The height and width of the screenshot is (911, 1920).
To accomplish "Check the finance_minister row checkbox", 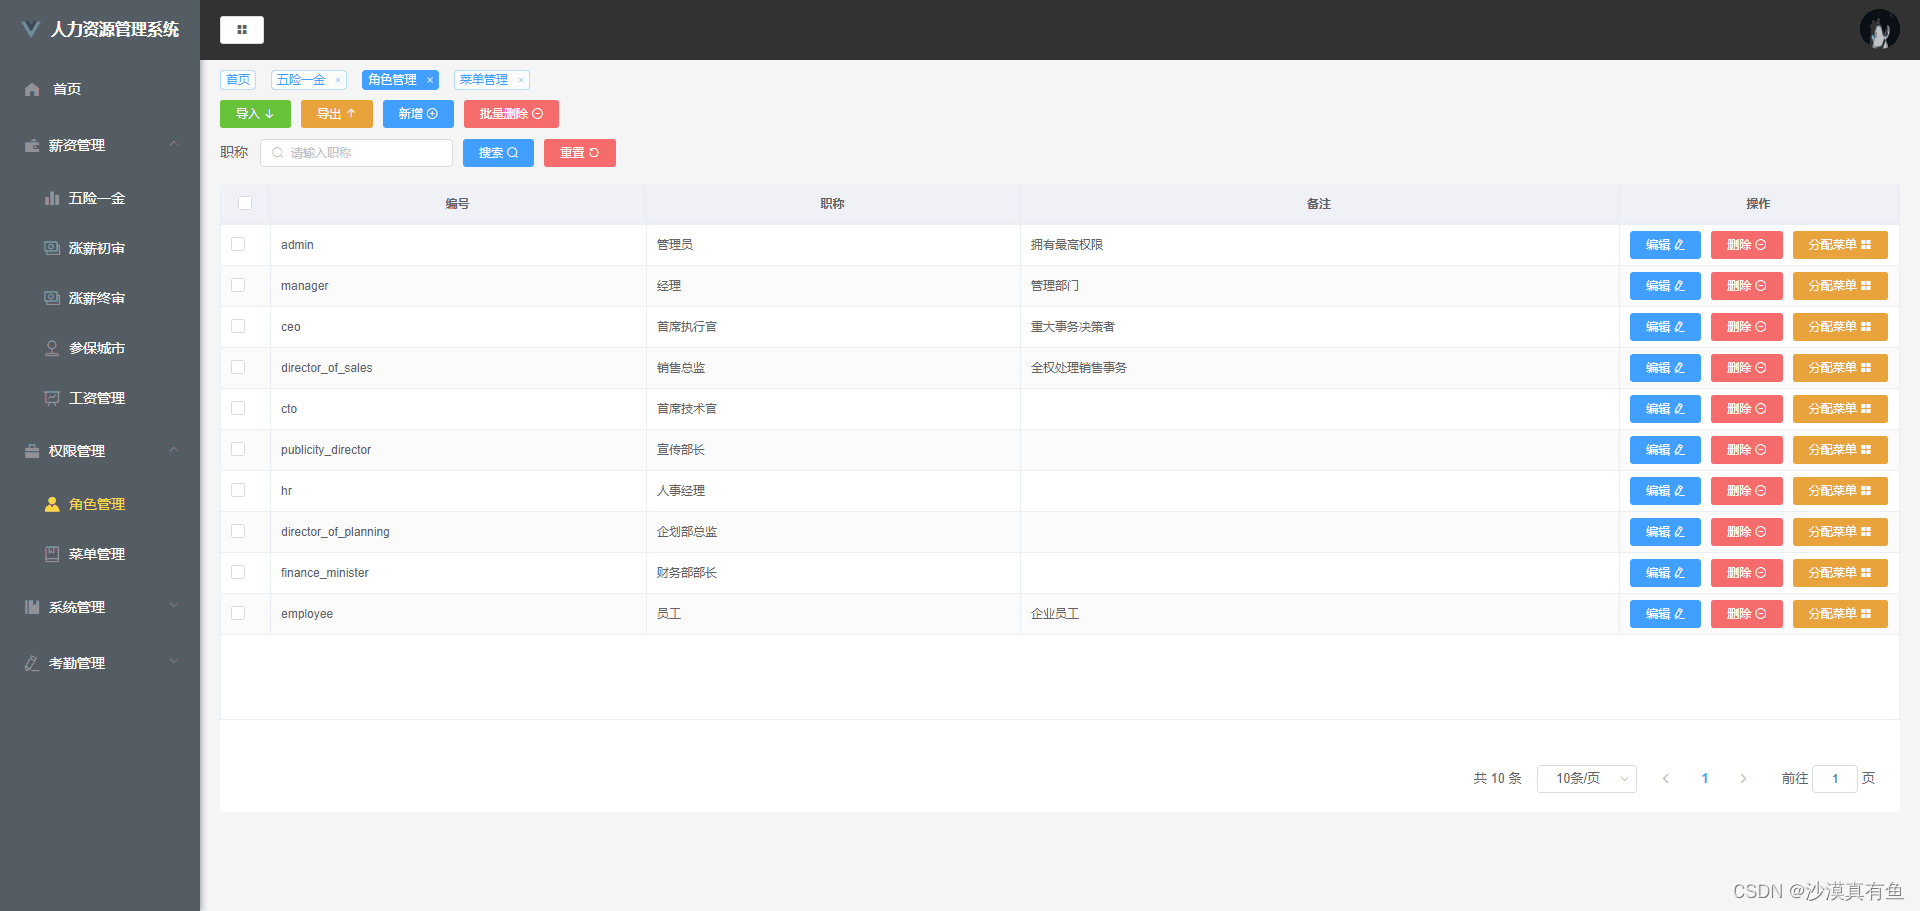I will point(238,572).
